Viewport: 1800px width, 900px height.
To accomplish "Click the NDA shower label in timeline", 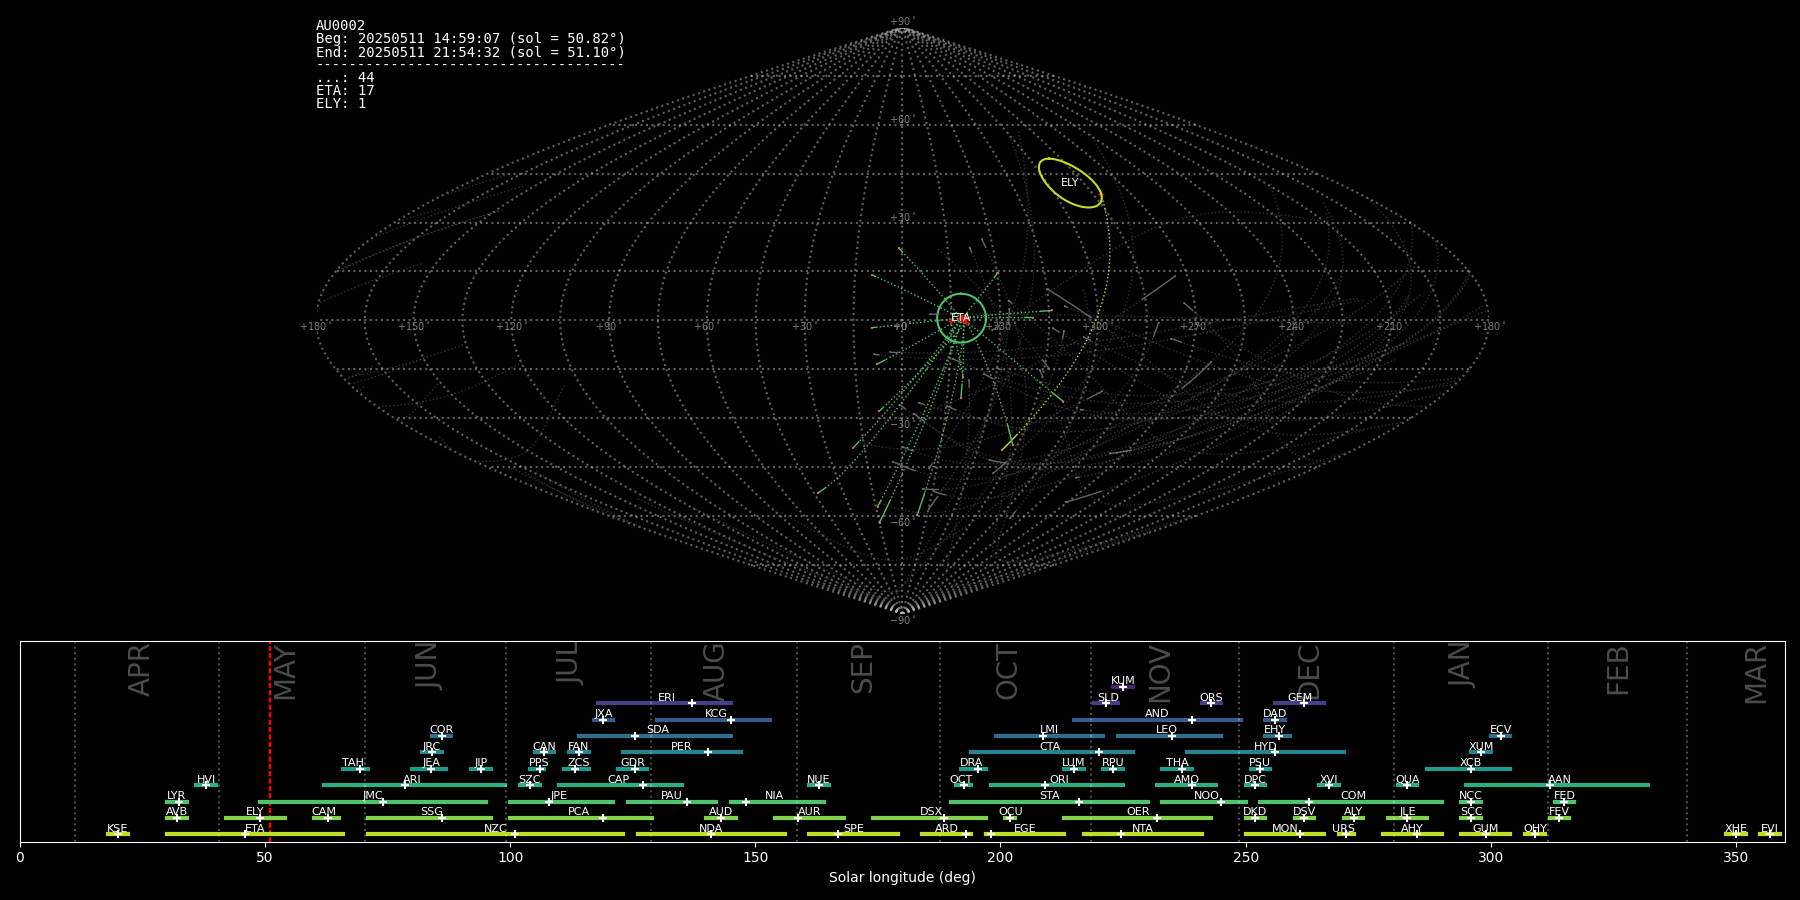I will pos(711,829).
